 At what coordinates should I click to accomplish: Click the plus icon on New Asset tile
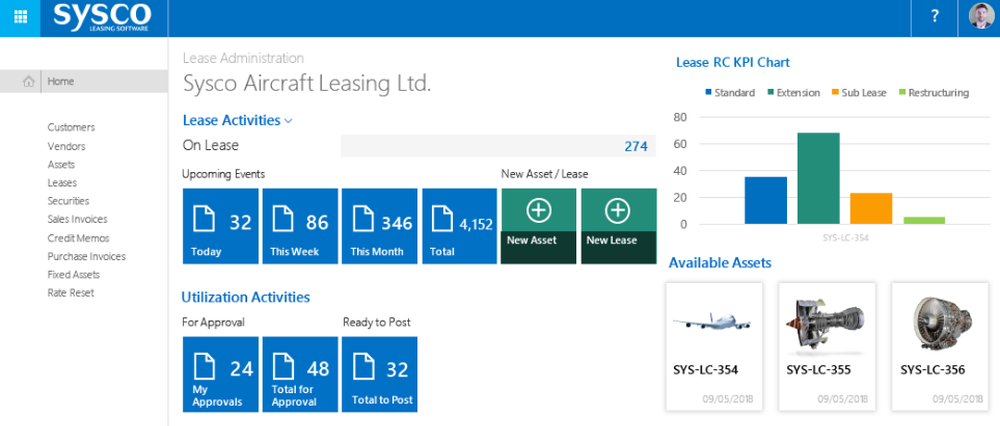point(539,210)
